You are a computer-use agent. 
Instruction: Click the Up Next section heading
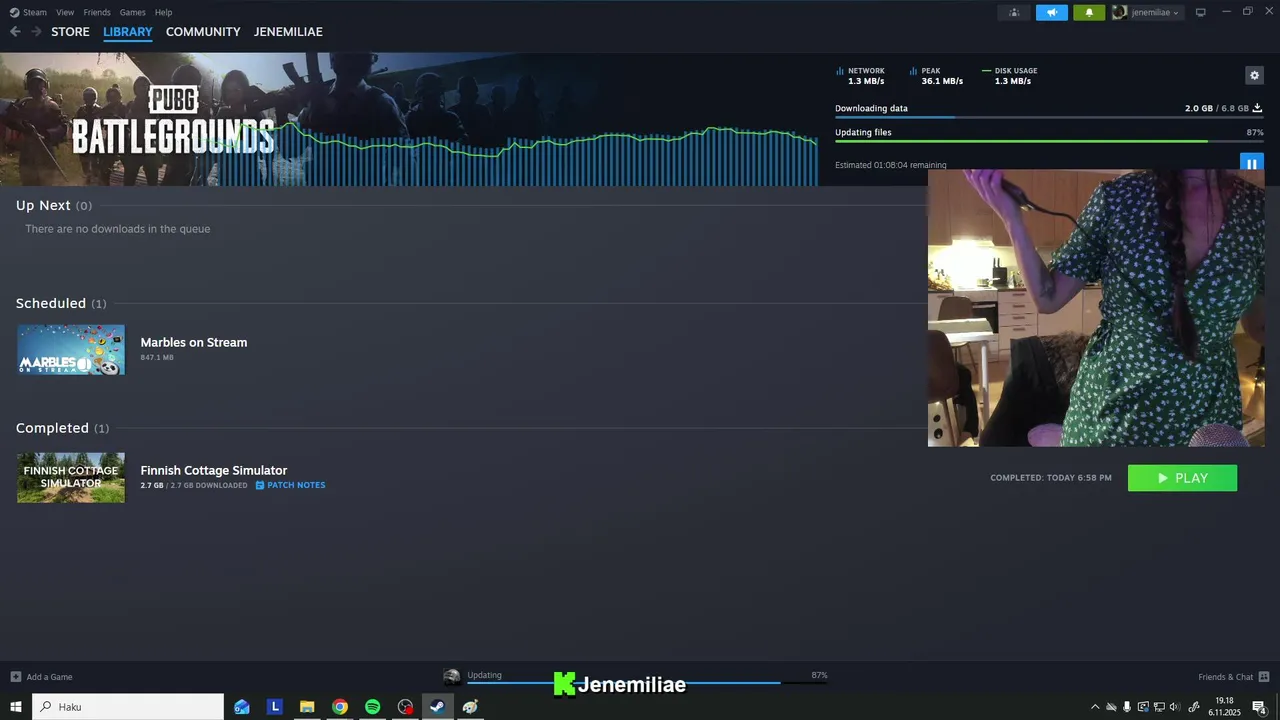point(43,205)
